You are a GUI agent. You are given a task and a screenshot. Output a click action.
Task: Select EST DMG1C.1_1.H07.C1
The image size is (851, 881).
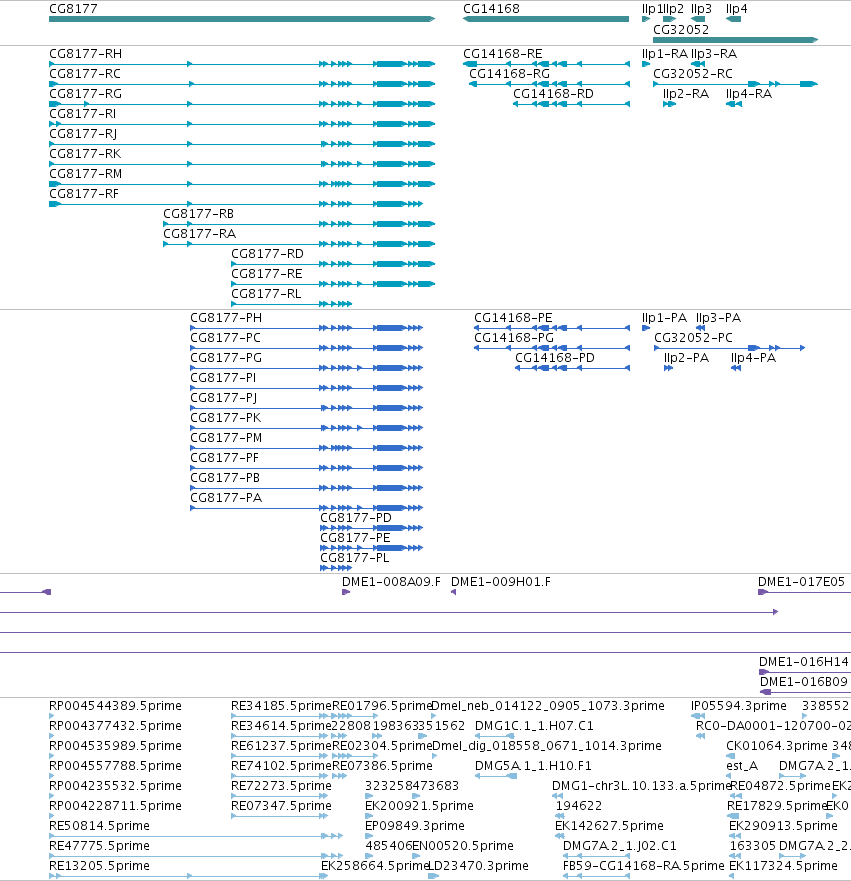(495, 736)
